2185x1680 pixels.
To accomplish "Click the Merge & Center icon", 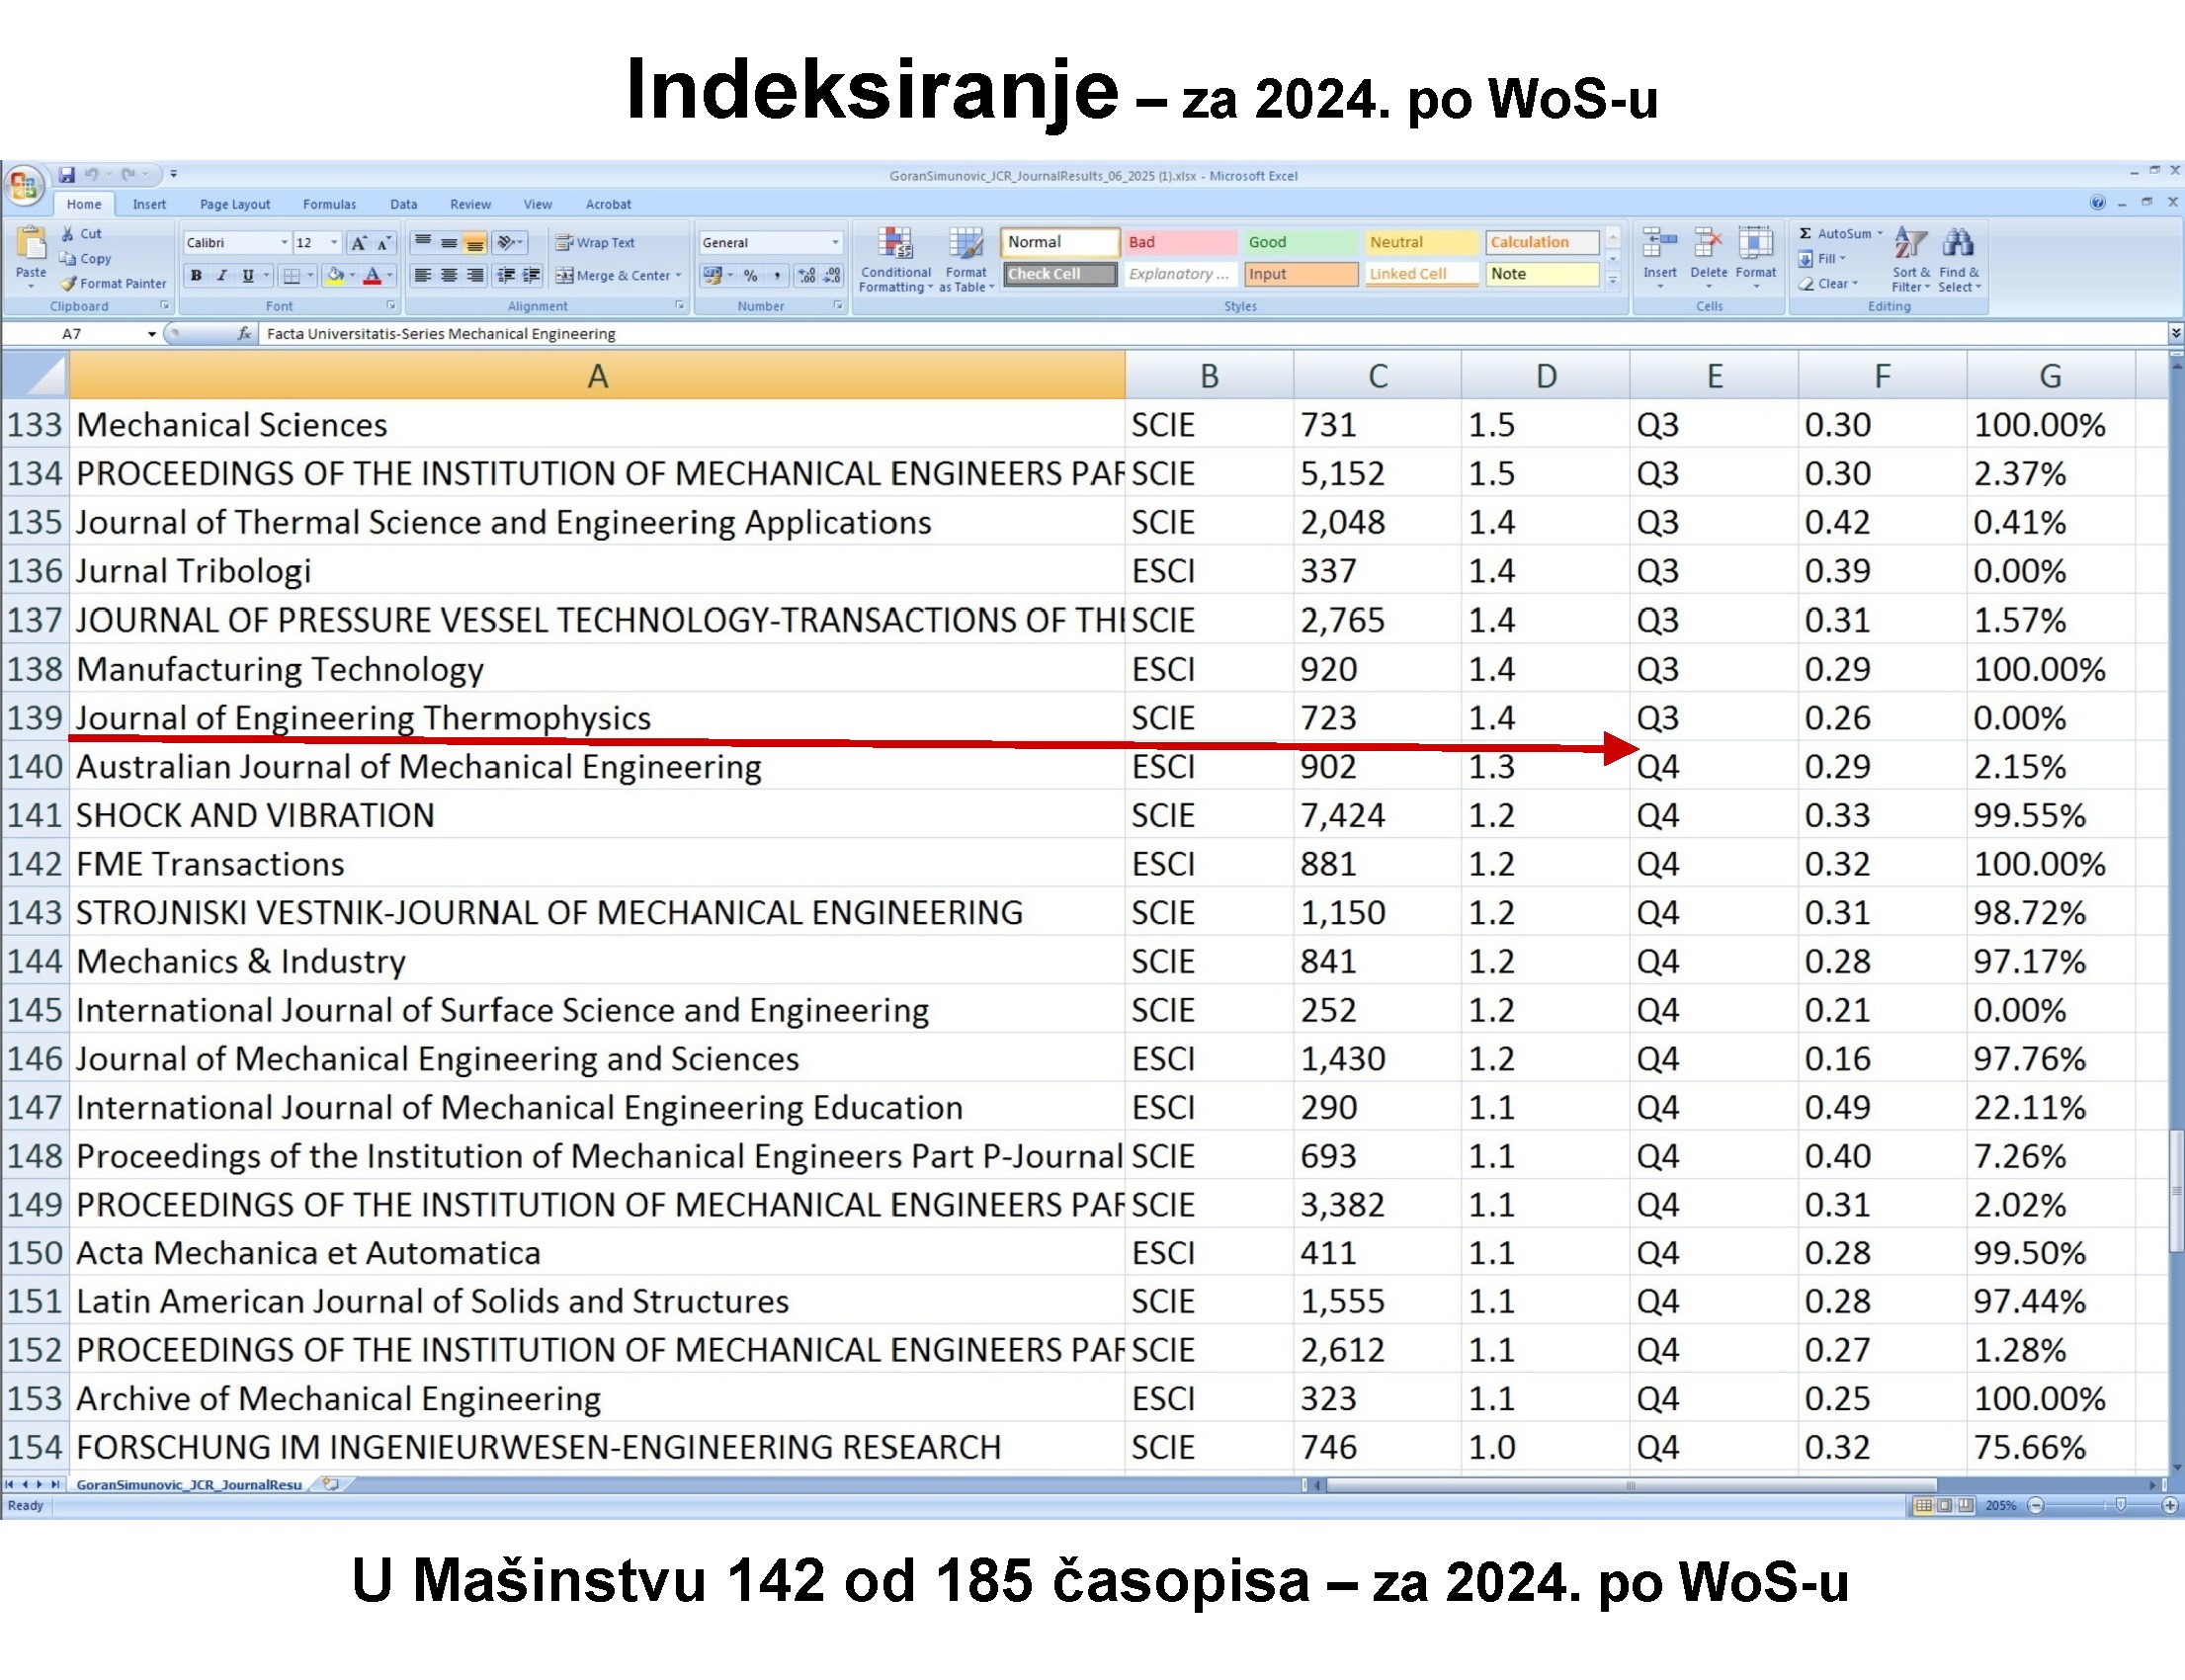I will (x=565, y=276).
